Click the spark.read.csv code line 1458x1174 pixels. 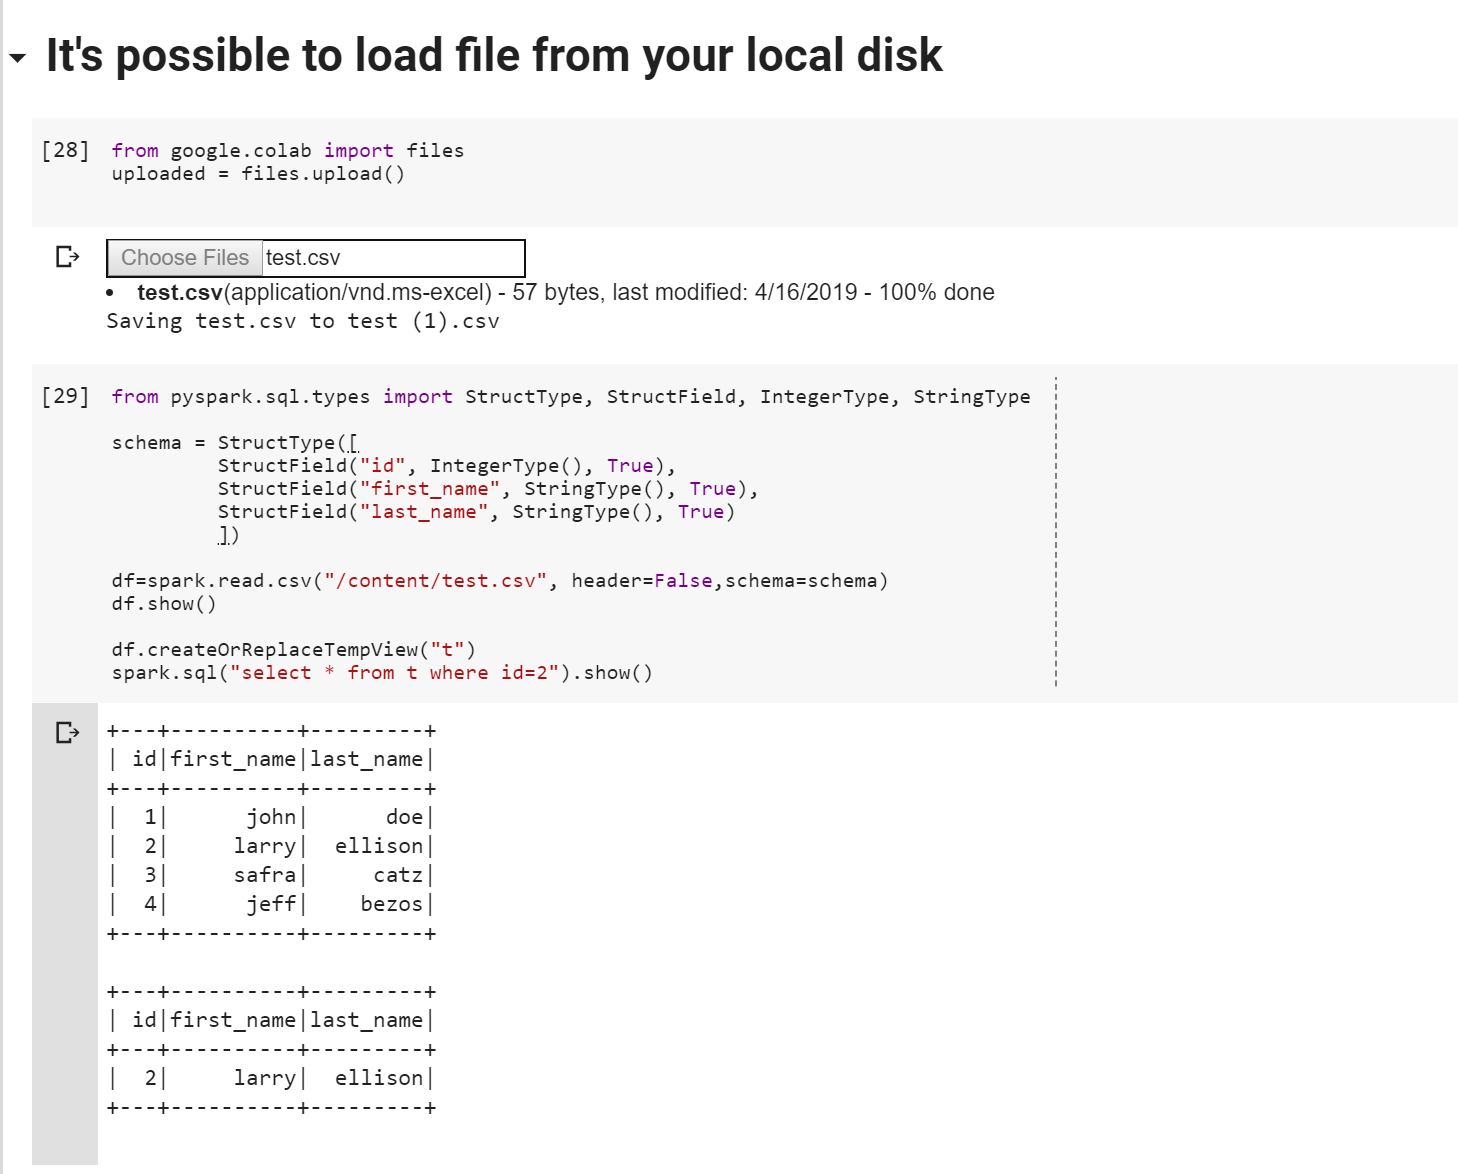click(x=499, y=581)
